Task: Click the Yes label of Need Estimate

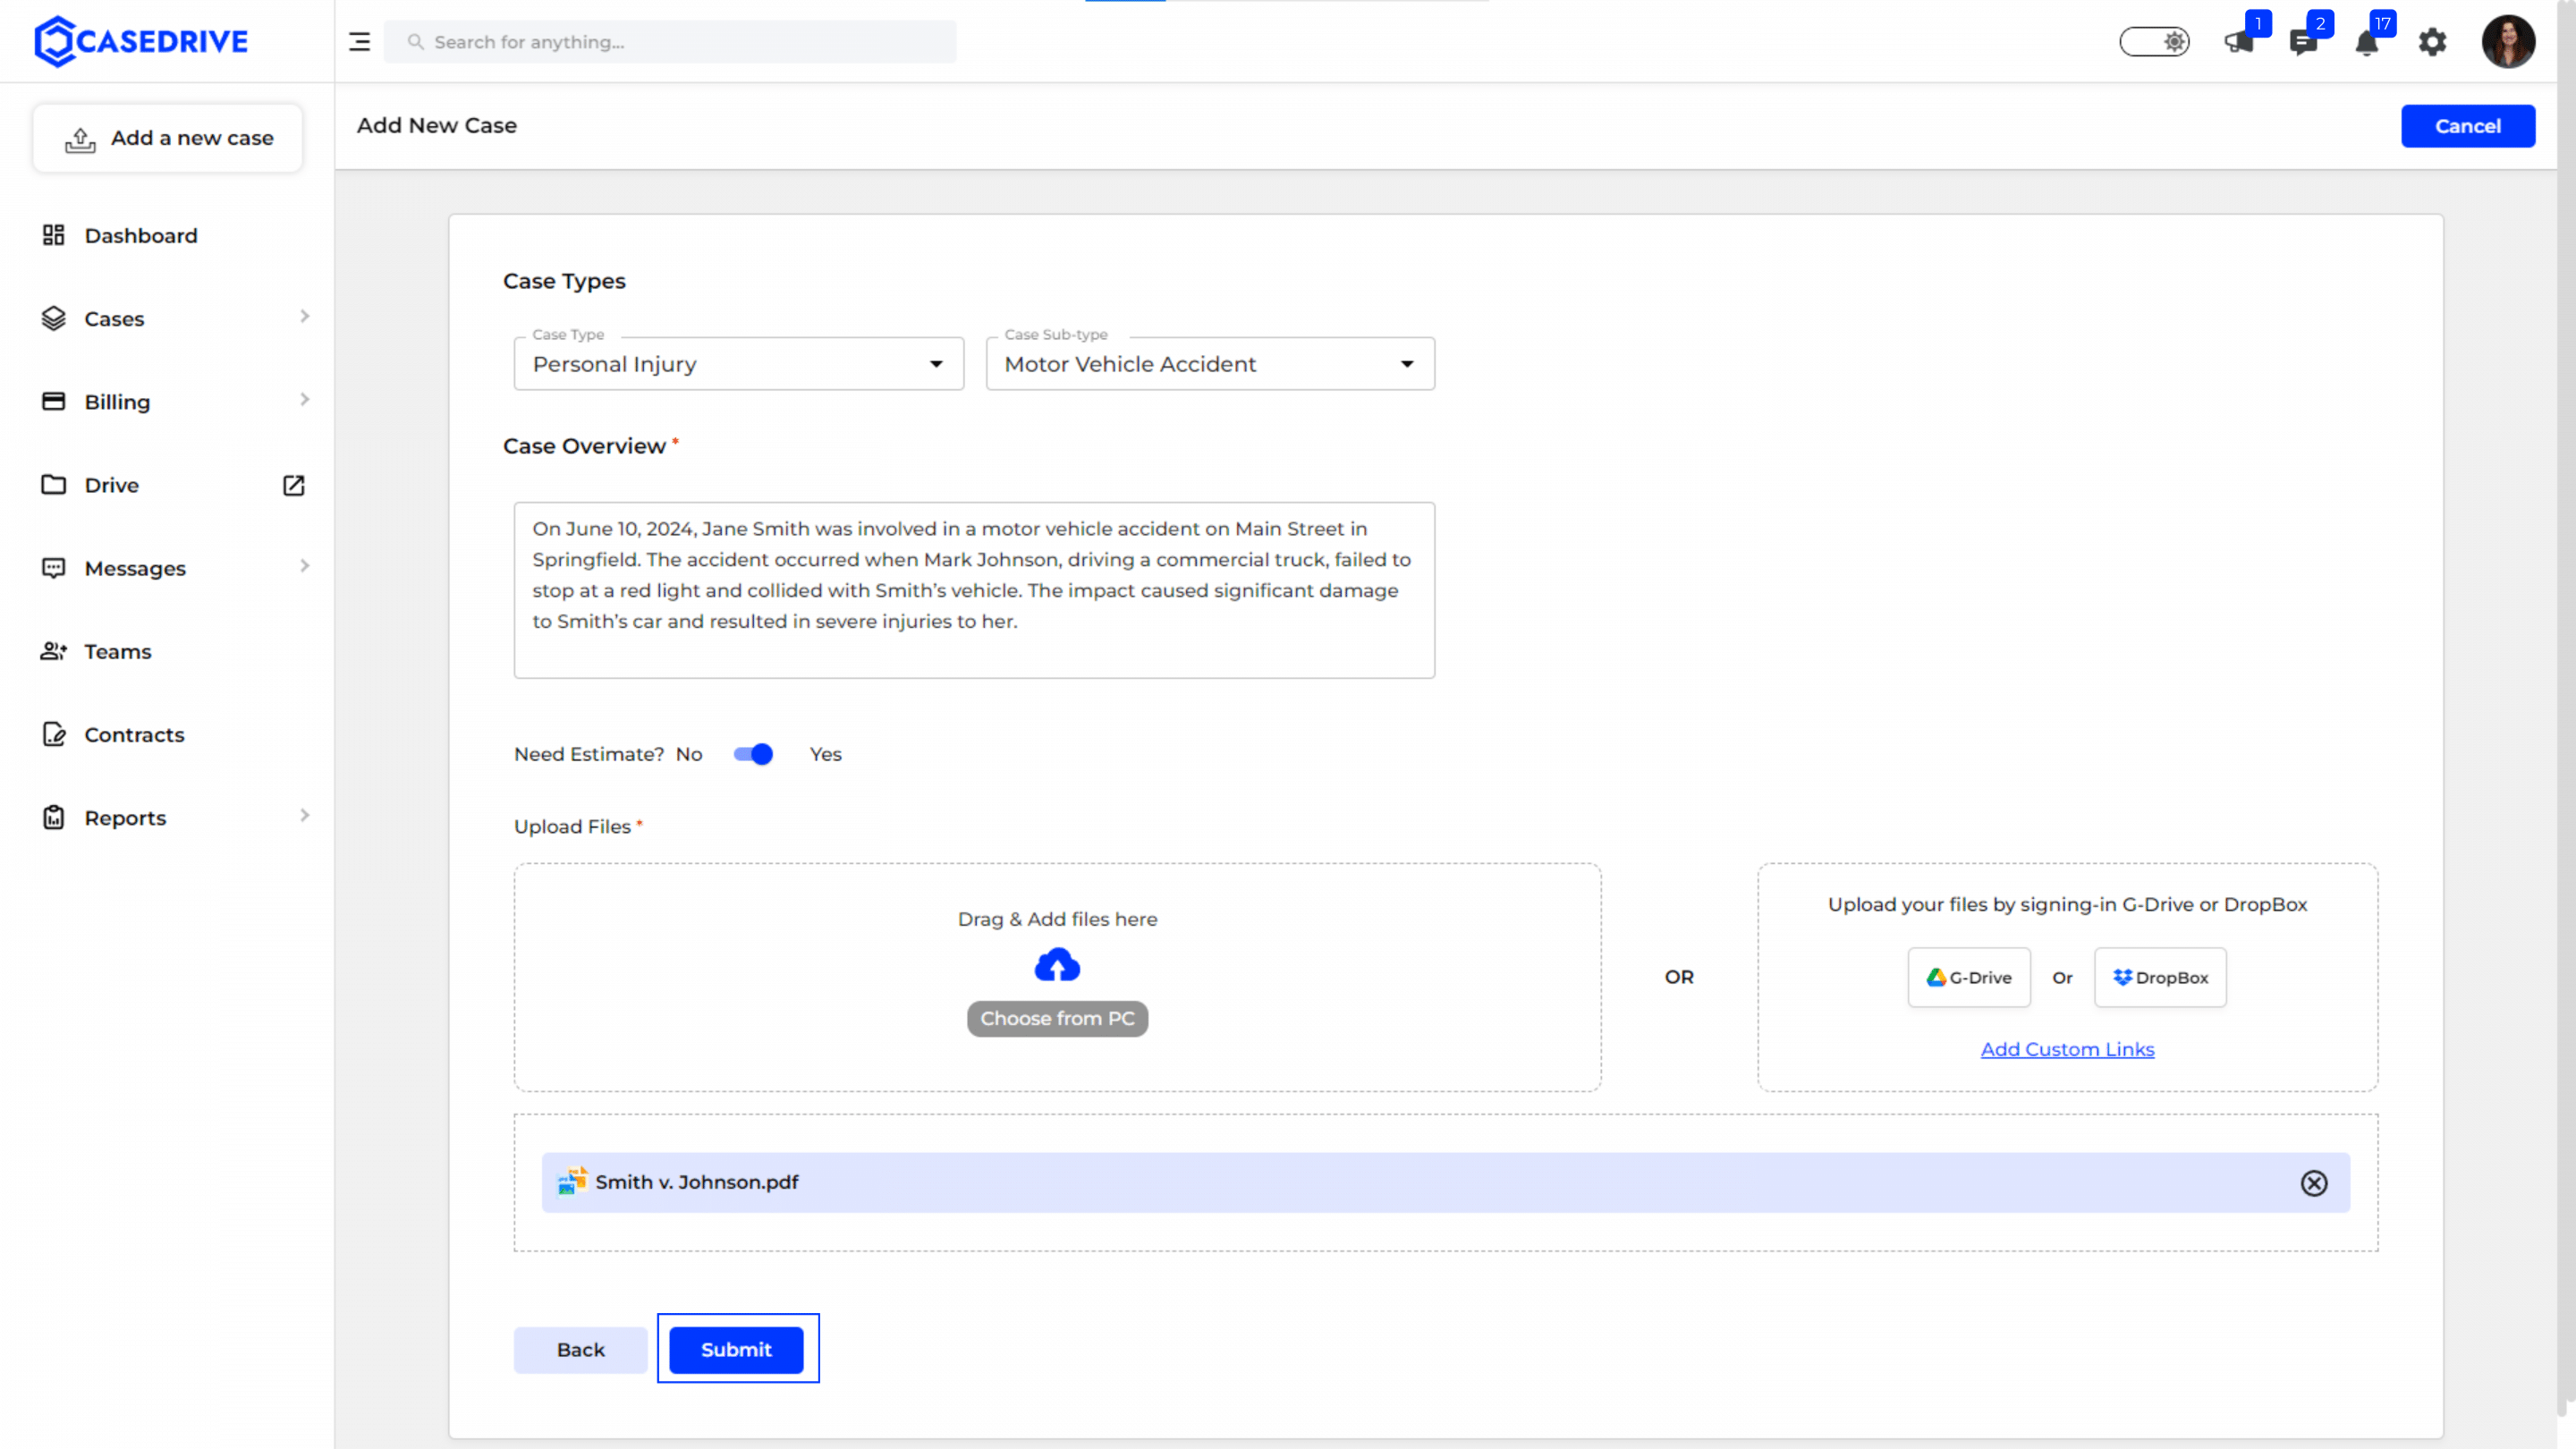Action: coord(825,754)
